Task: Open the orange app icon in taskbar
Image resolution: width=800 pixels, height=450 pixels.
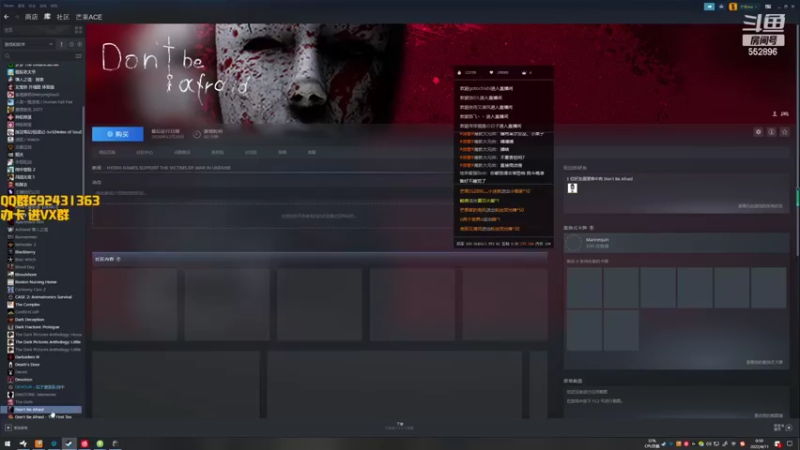Action: click(x=38, y=444)
